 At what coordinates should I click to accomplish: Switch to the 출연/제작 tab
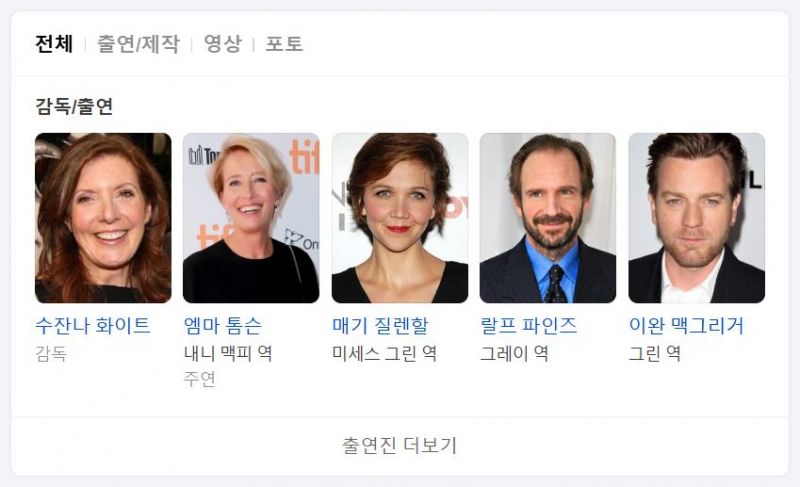138,44
